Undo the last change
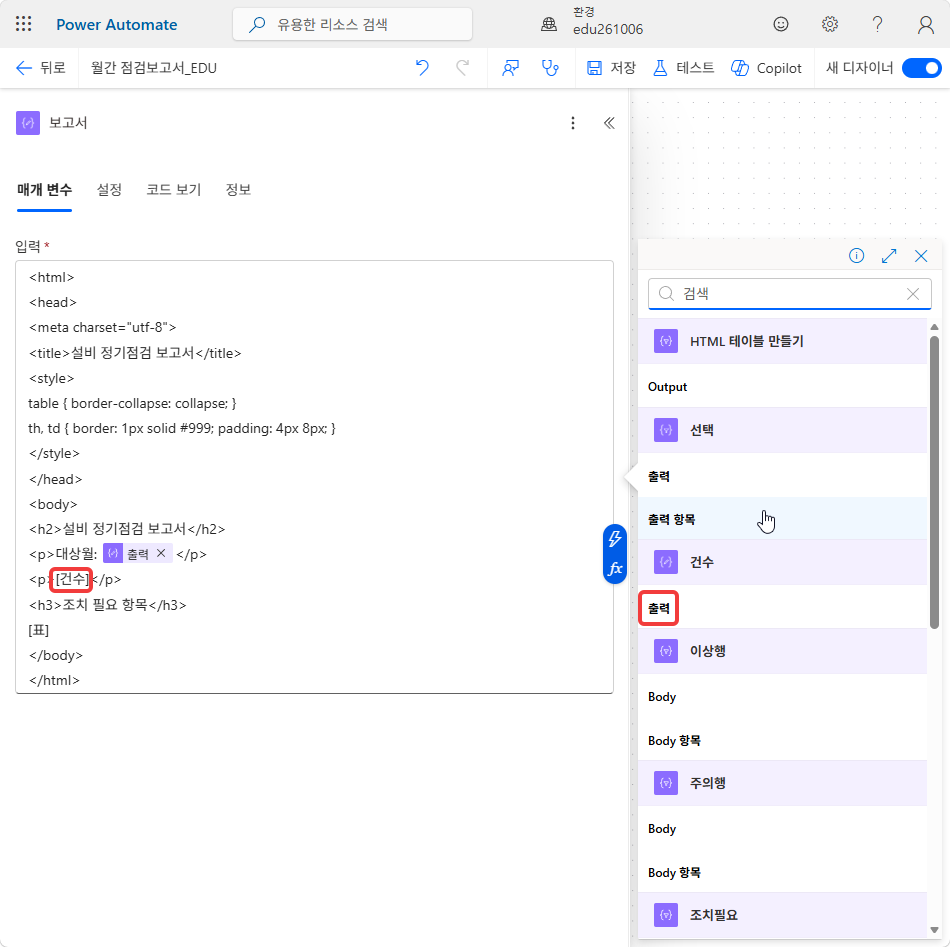The width and height of the screenshot is (950, 947). click(422, 68)
